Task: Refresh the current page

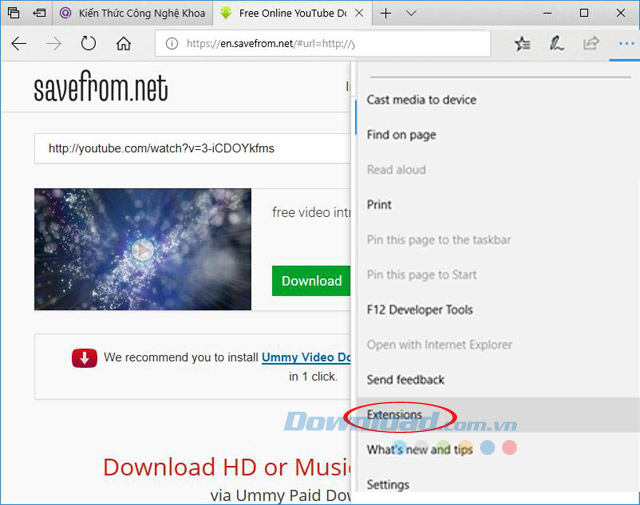Action: (88, 43)
